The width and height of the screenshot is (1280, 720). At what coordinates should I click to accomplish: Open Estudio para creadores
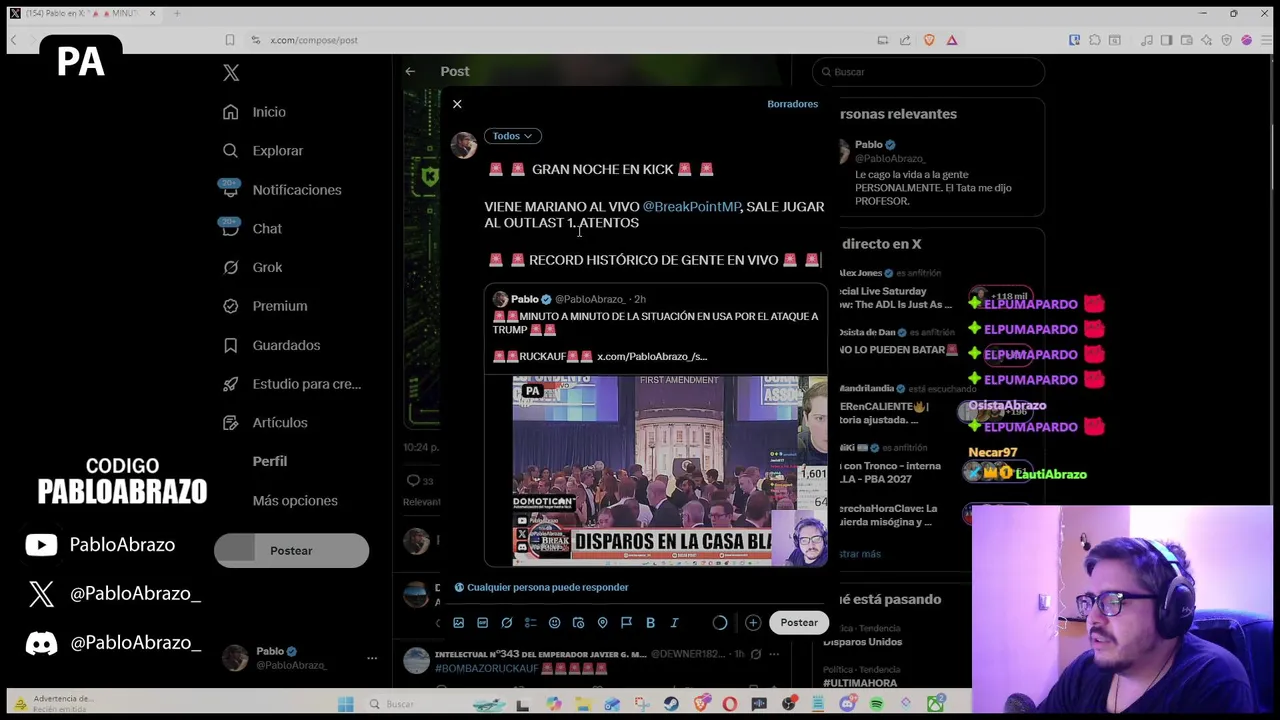pos(292,384)
